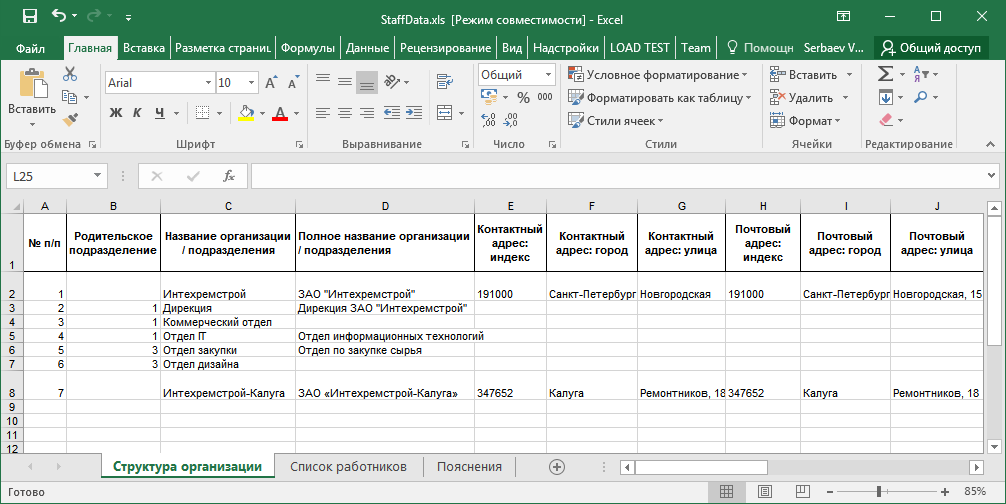
Task: Open Fill down options
Action: coord(886,97)
